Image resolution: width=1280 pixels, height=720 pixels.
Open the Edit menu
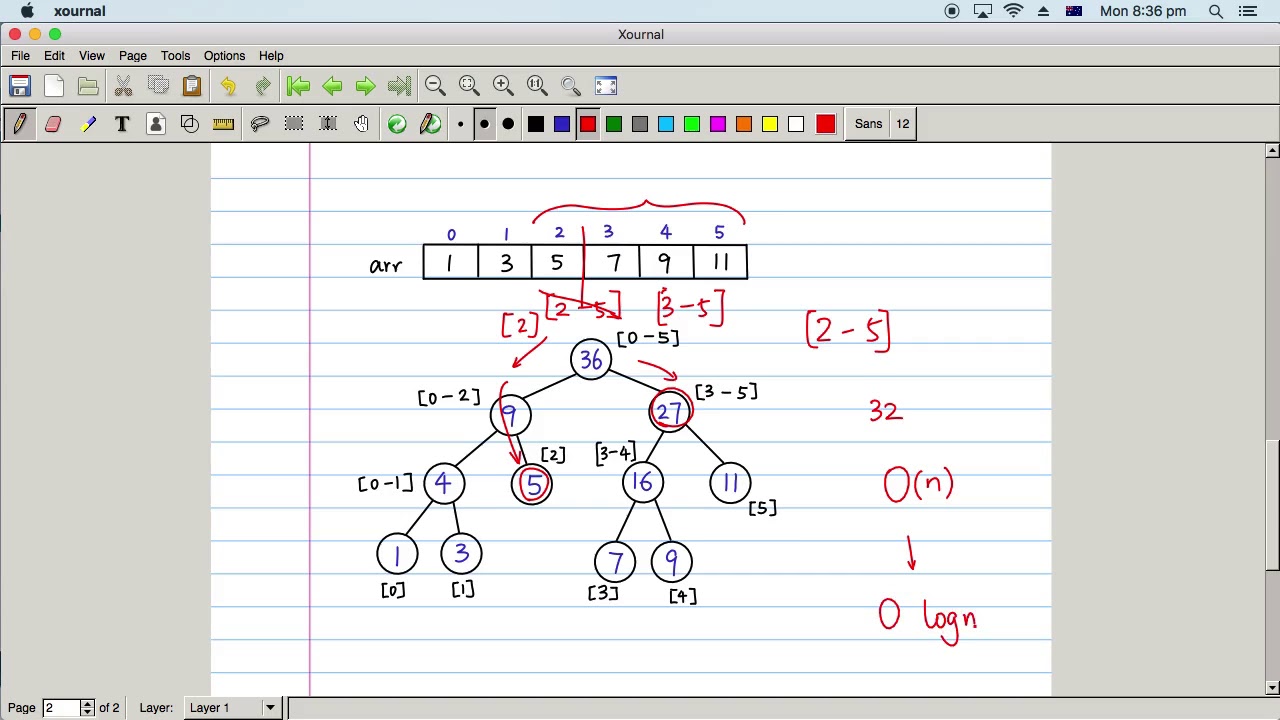click(54, 56)
